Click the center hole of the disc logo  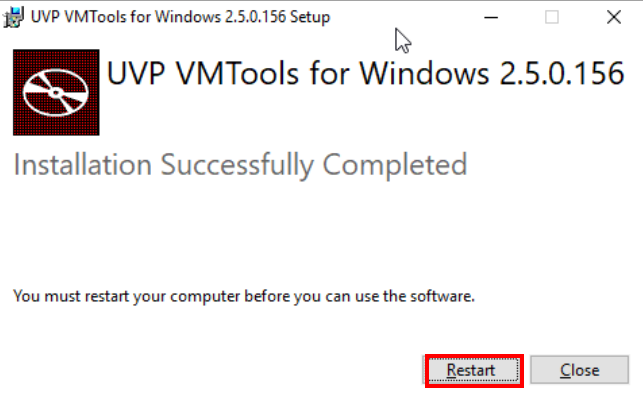pyautogui.click(x=56, y=93)
